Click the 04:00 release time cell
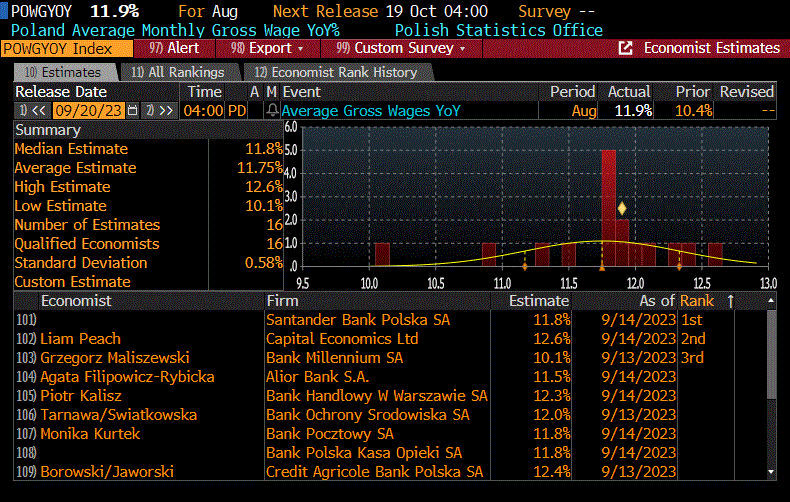This screenshot has width=790, height=502. point(204,110)
